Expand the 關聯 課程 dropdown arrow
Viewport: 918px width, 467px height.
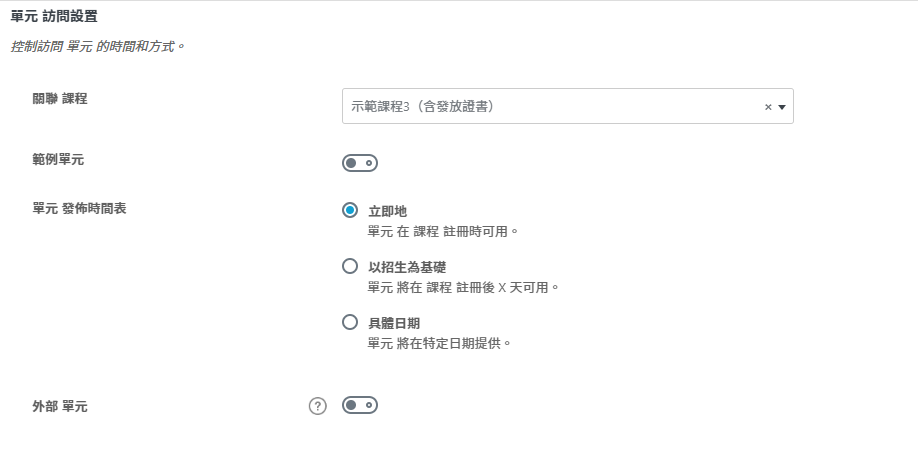pos(781,107)
